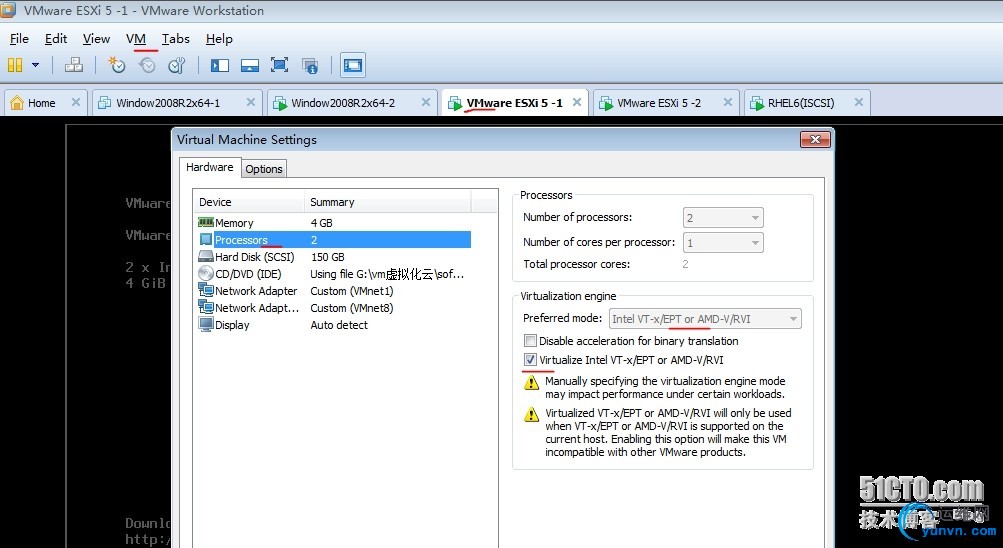Open the snapshot manager wrench-clock icon
The height and width of the screenshot is (548, 1003).
pos(177,65)
